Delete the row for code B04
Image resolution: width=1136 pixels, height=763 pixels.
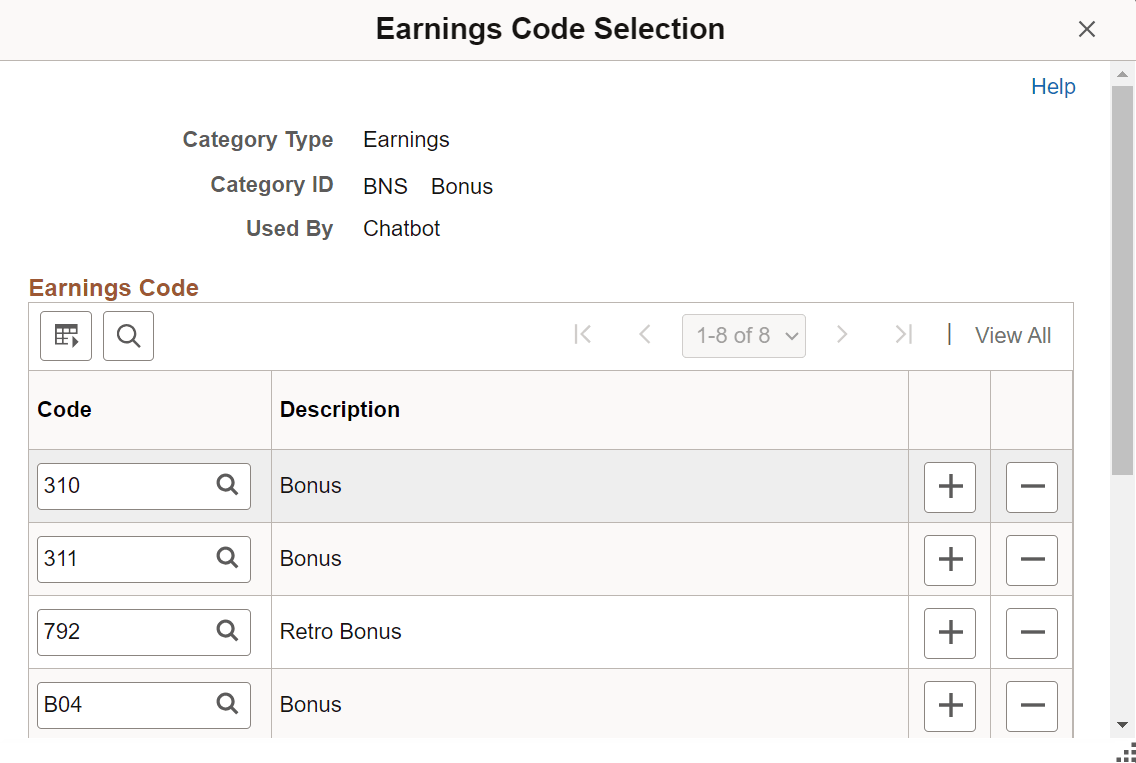pyautogui.click(x=1031, y=706)
